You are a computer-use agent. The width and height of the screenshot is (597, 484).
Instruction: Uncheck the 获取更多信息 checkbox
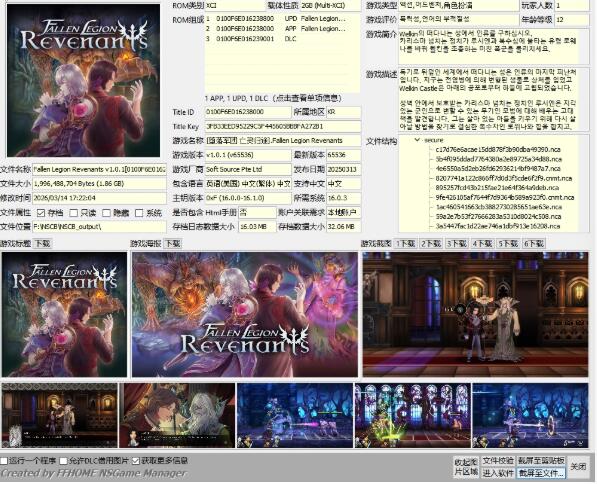pos(136,461)
